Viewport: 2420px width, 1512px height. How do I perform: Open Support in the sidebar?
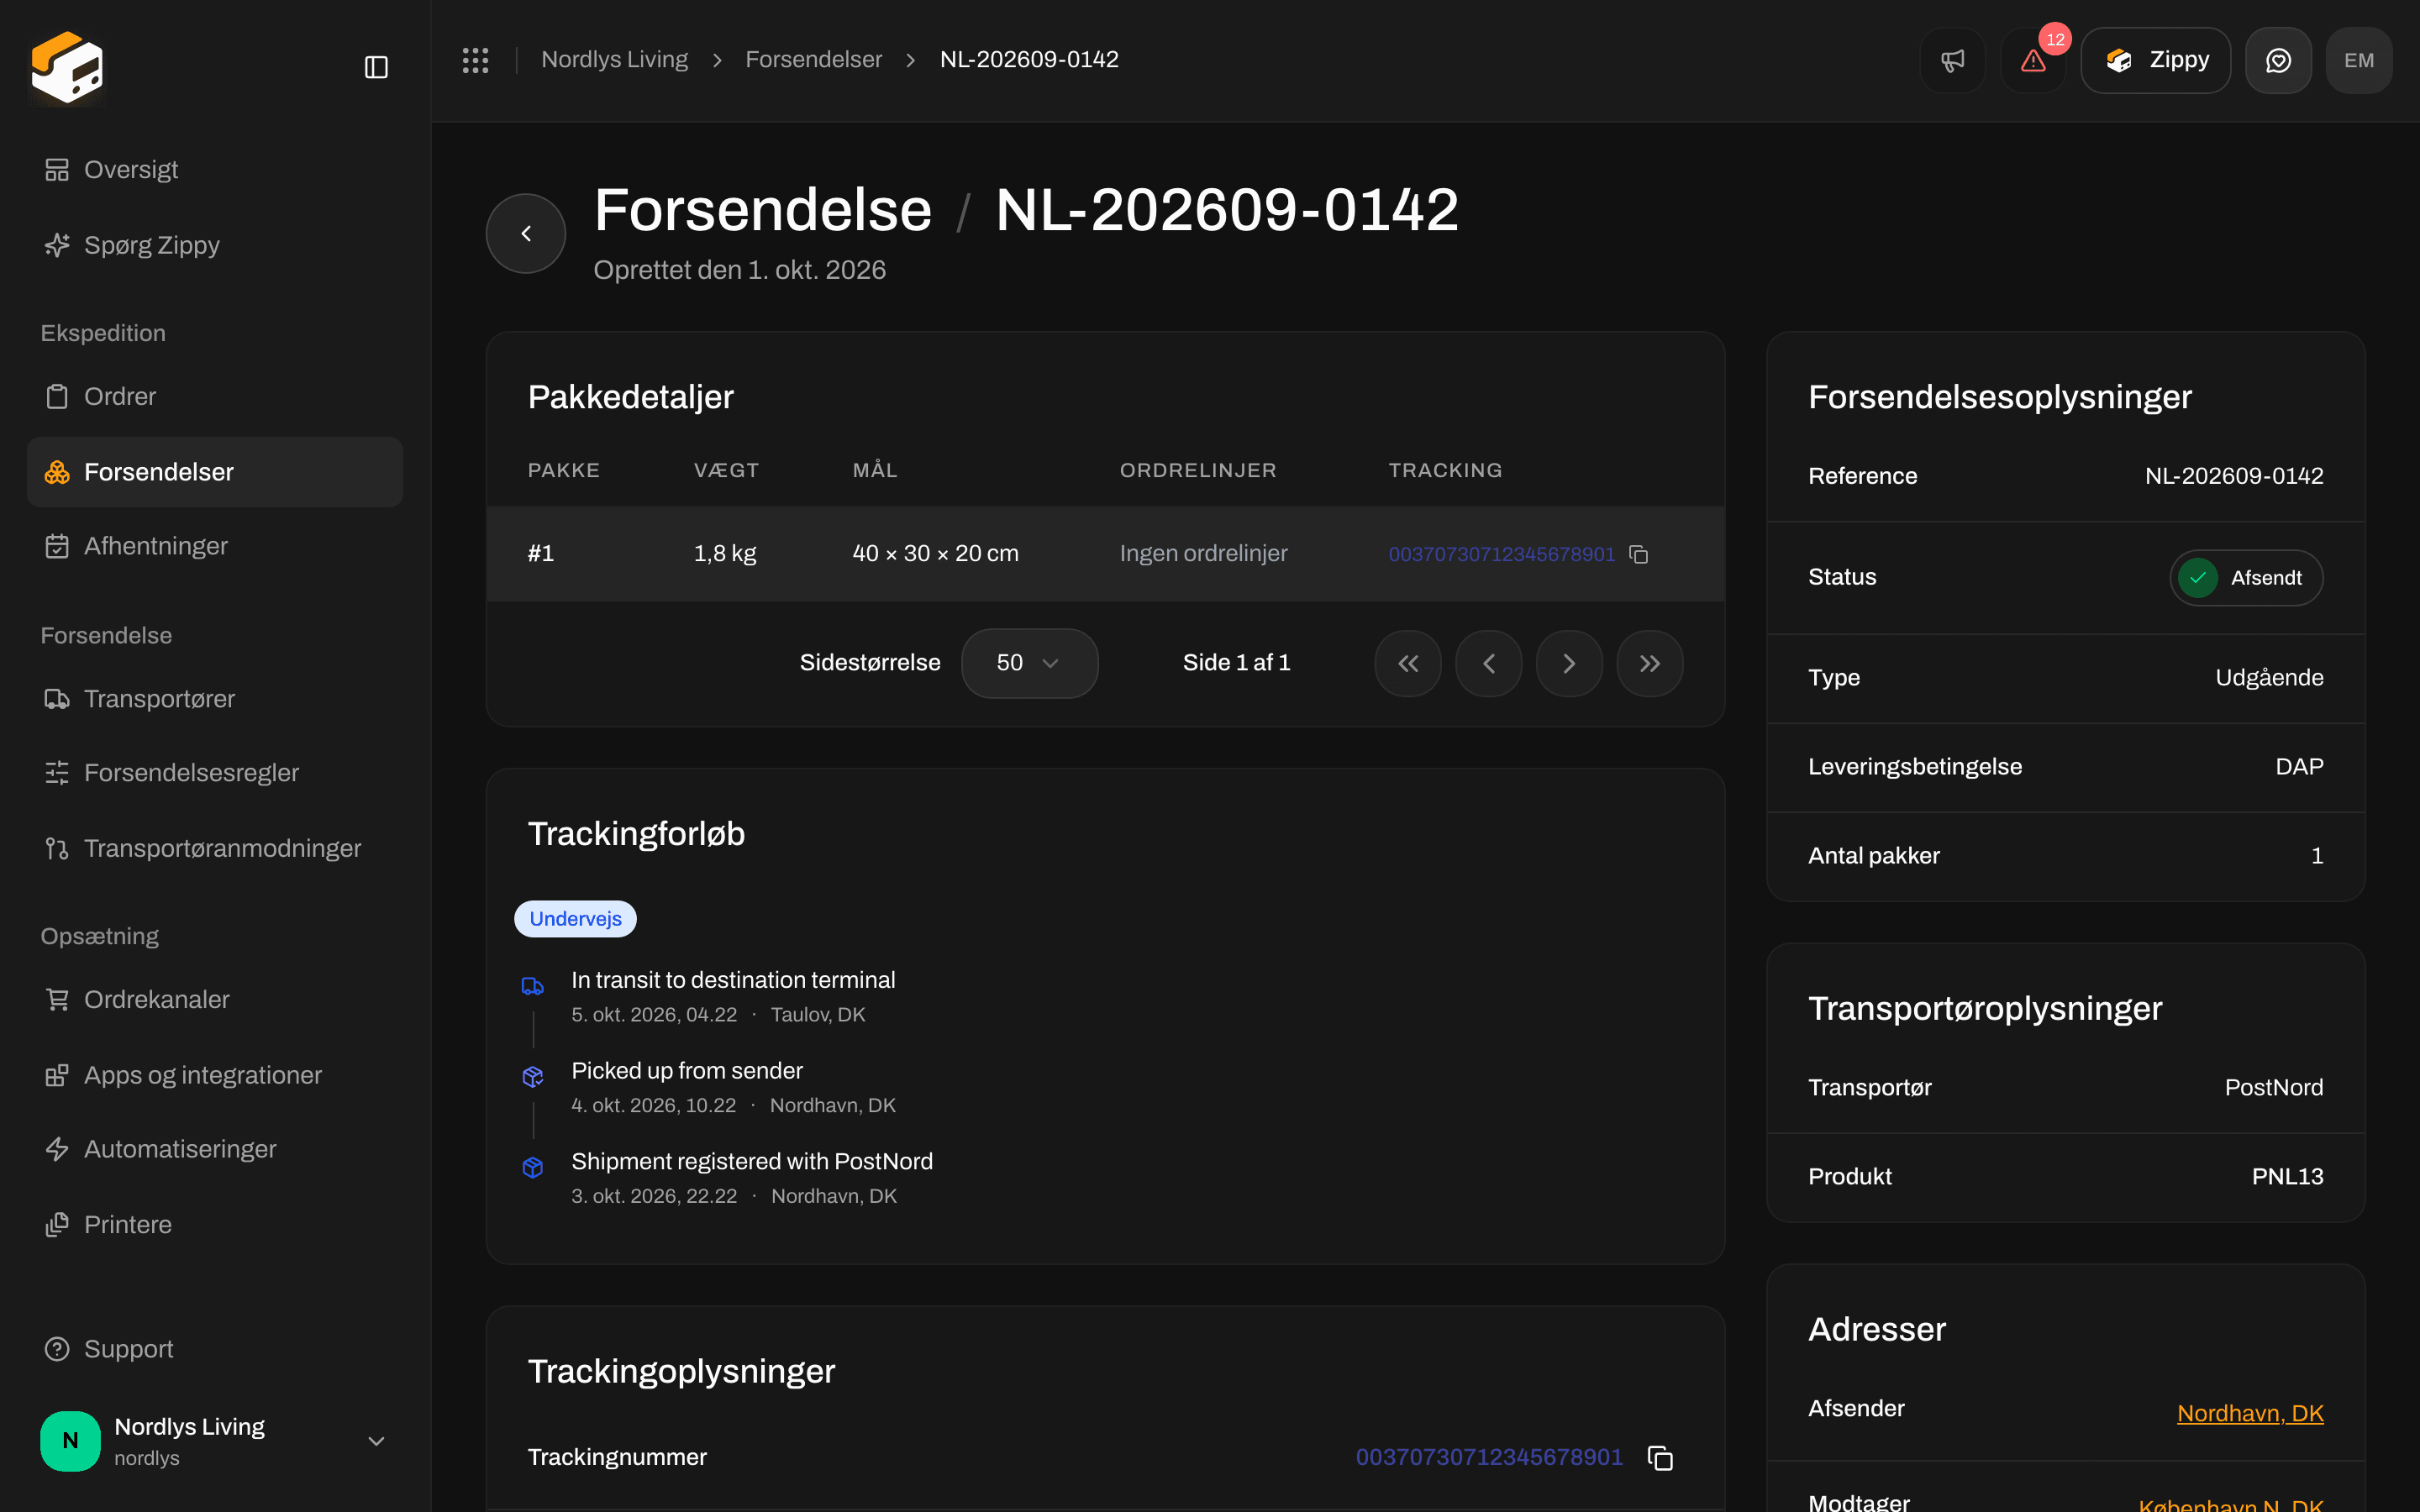(215, 1349)
